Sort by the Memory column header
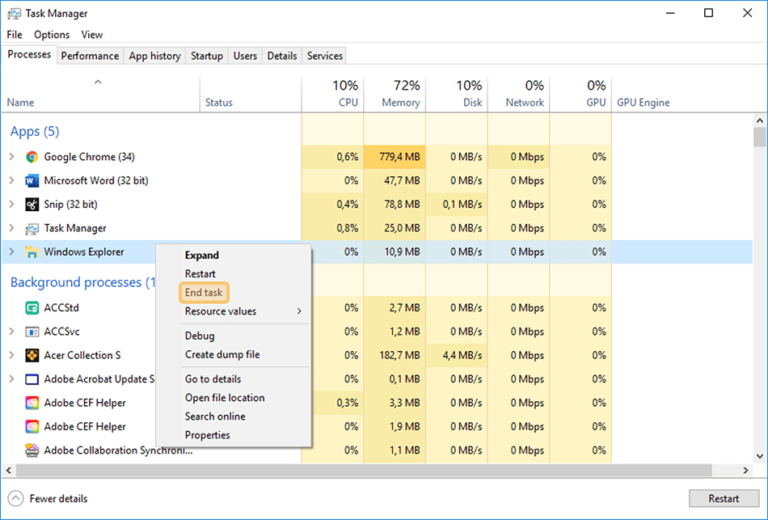 pos(395,95)
